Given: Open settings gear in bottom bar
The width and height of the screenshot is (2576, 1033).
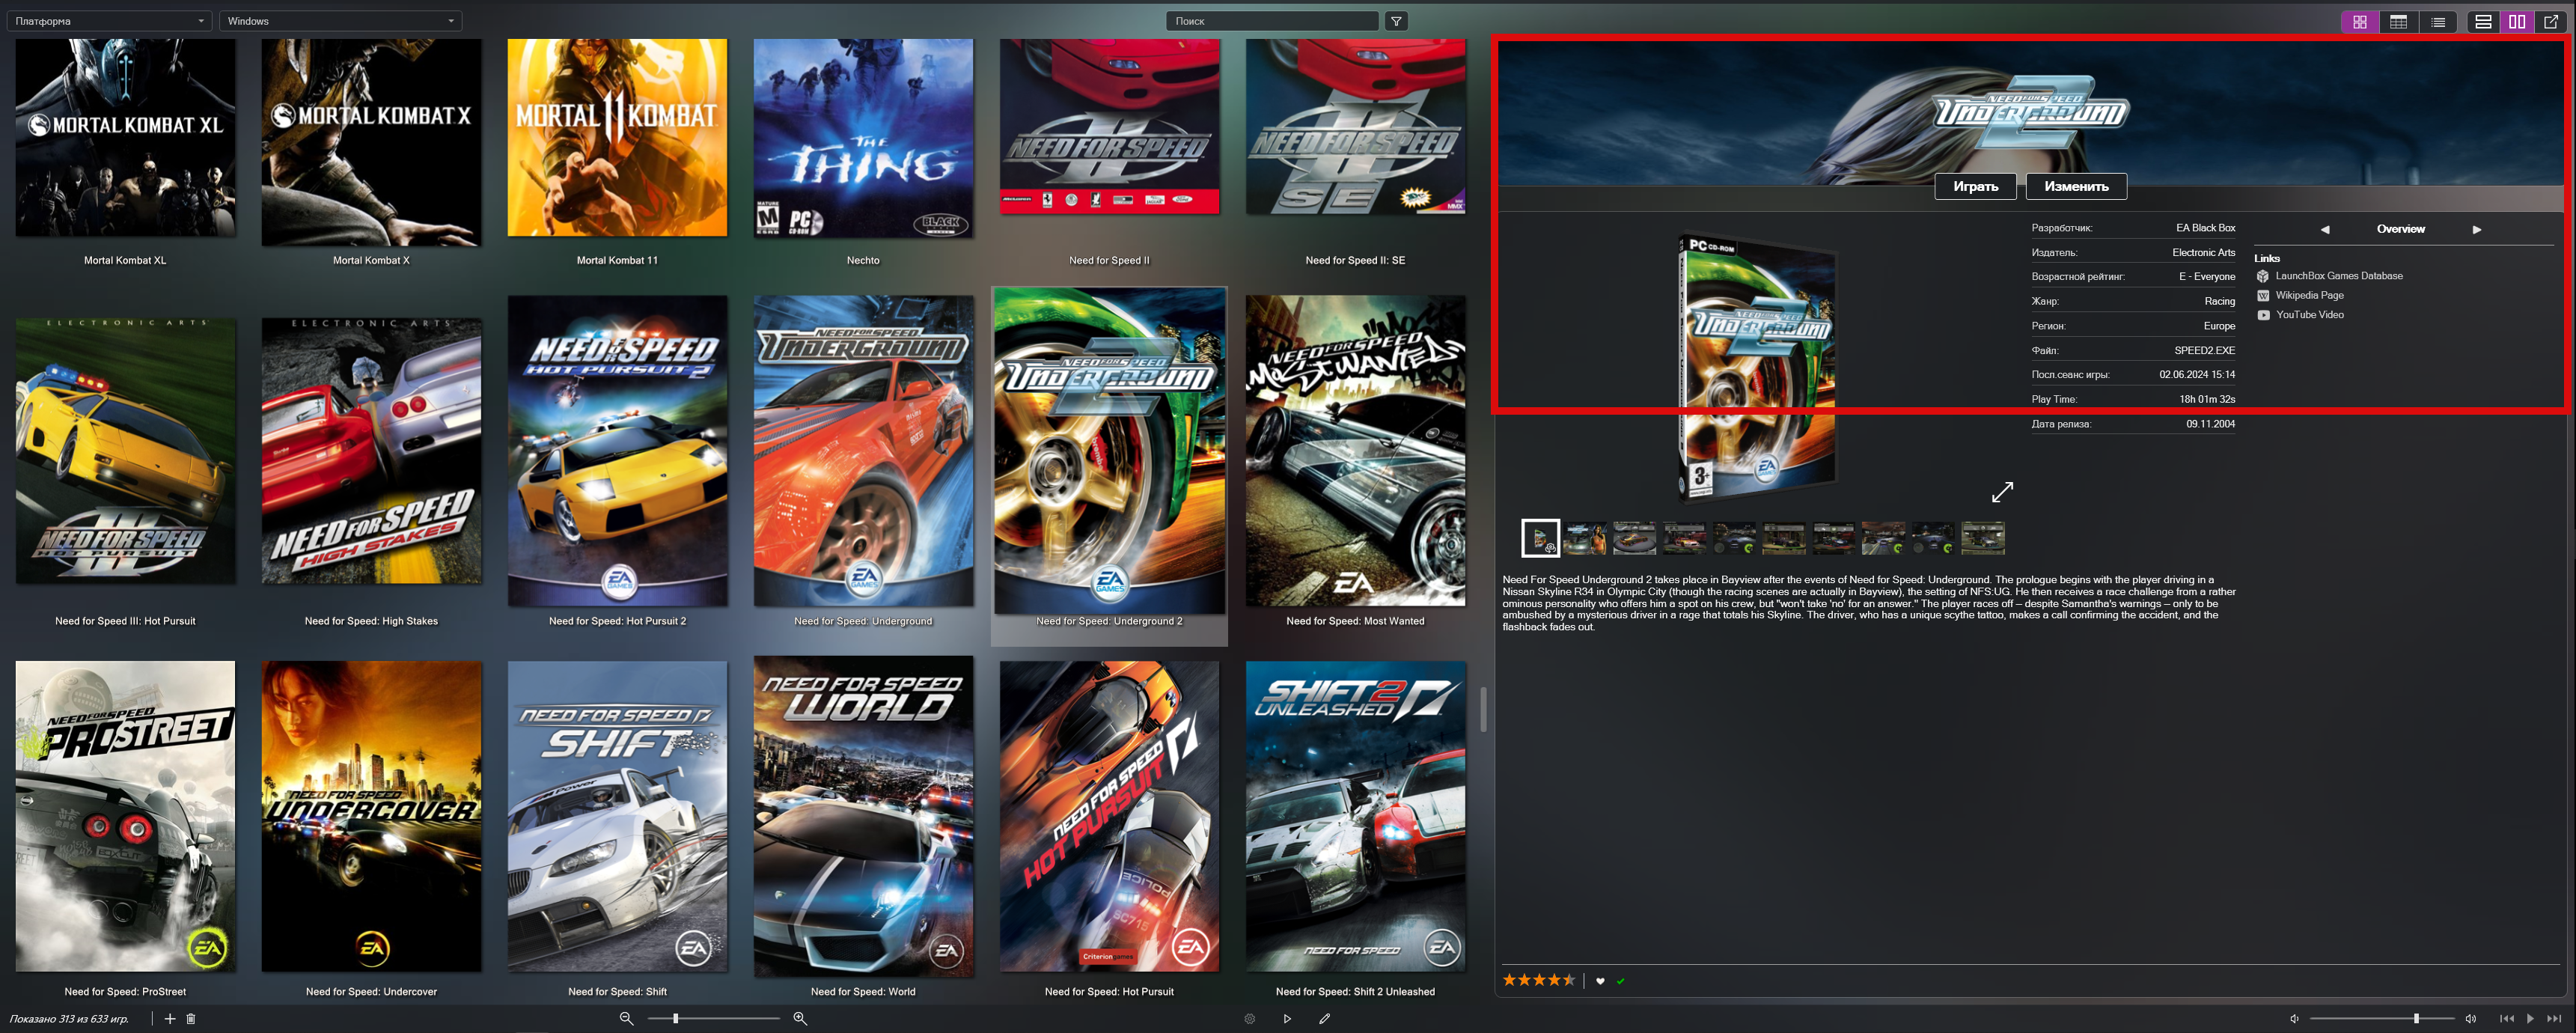Looking at the screenshot, I should click(x=1249, y=1018).
